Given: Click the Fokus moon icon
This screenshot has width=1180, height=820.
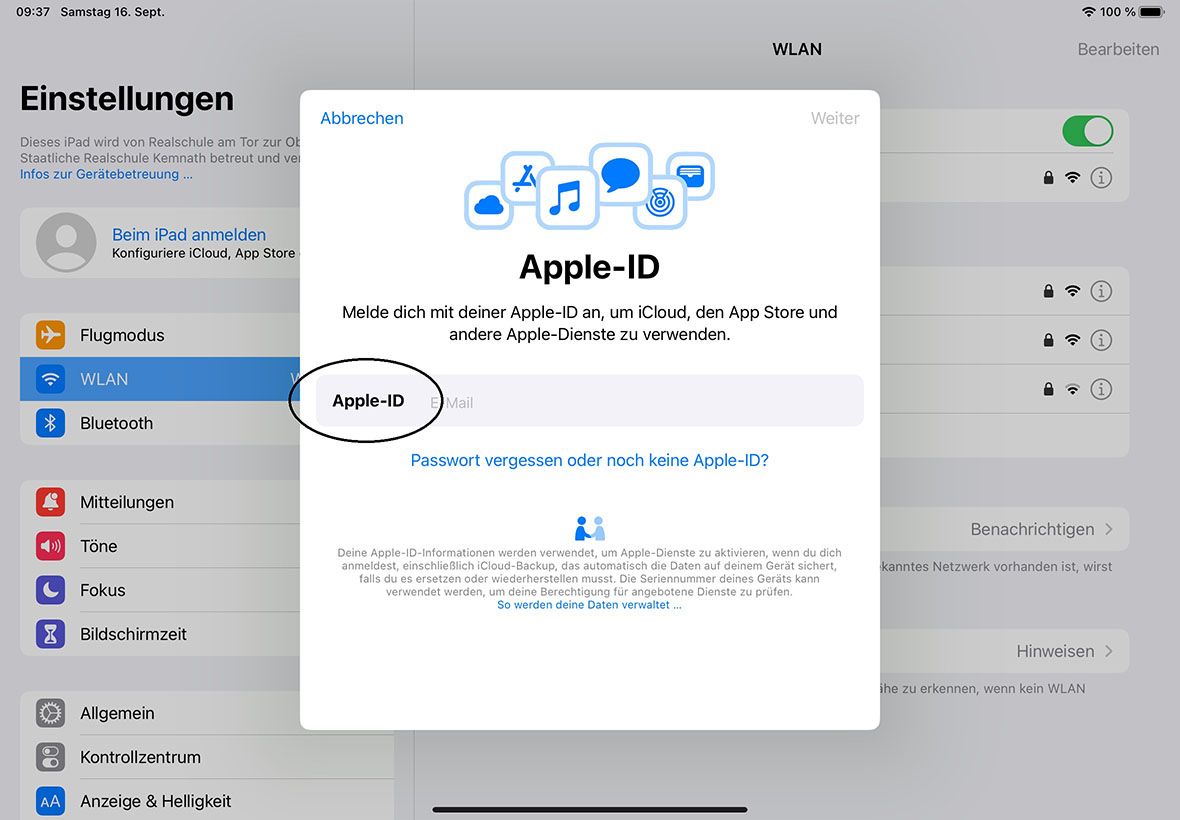Looking at the screenshot, I should tap(50, 590).
